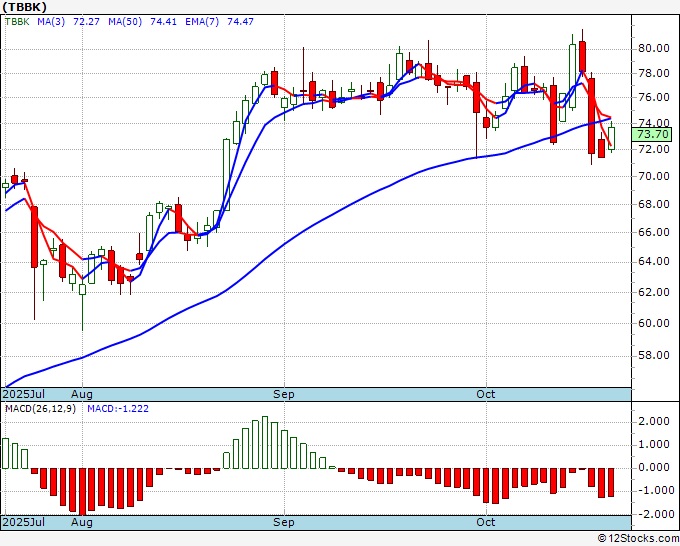This screenshot has width=680, height=546.
Task: Click the MACD(26,12,9) indicator label
Action: point(40,409)
